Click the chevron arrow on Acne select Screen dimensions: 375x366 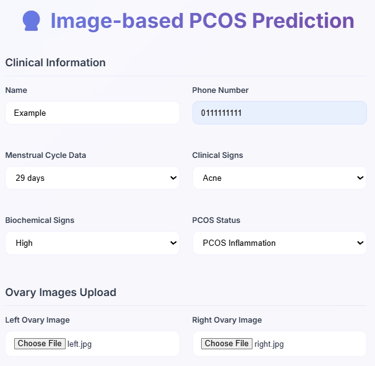360,178
